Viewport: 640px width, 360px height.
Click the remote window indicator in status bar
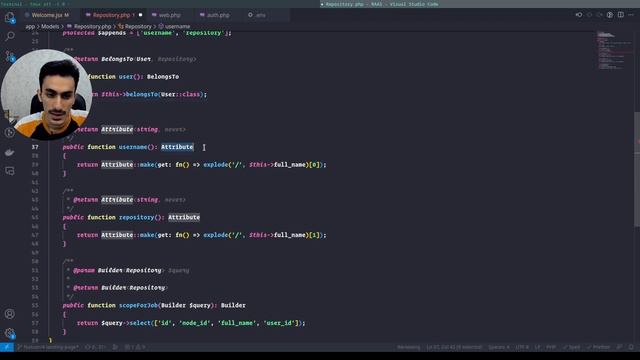point(7,347)
